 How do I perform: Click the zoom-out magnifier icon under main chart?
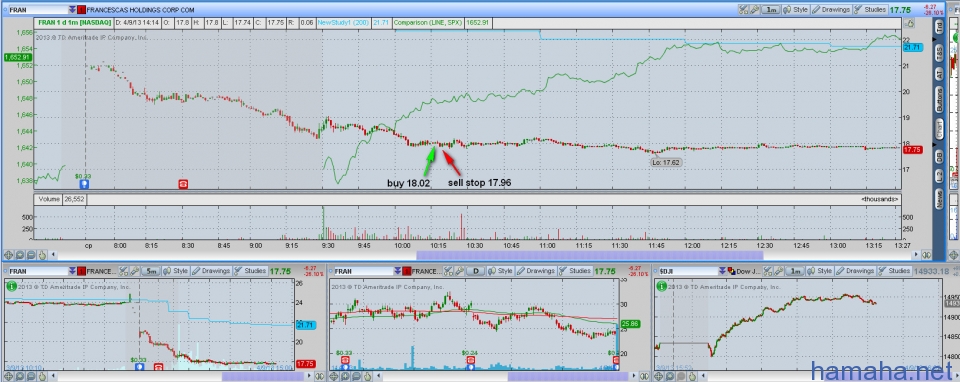click(x=31, y=255)
